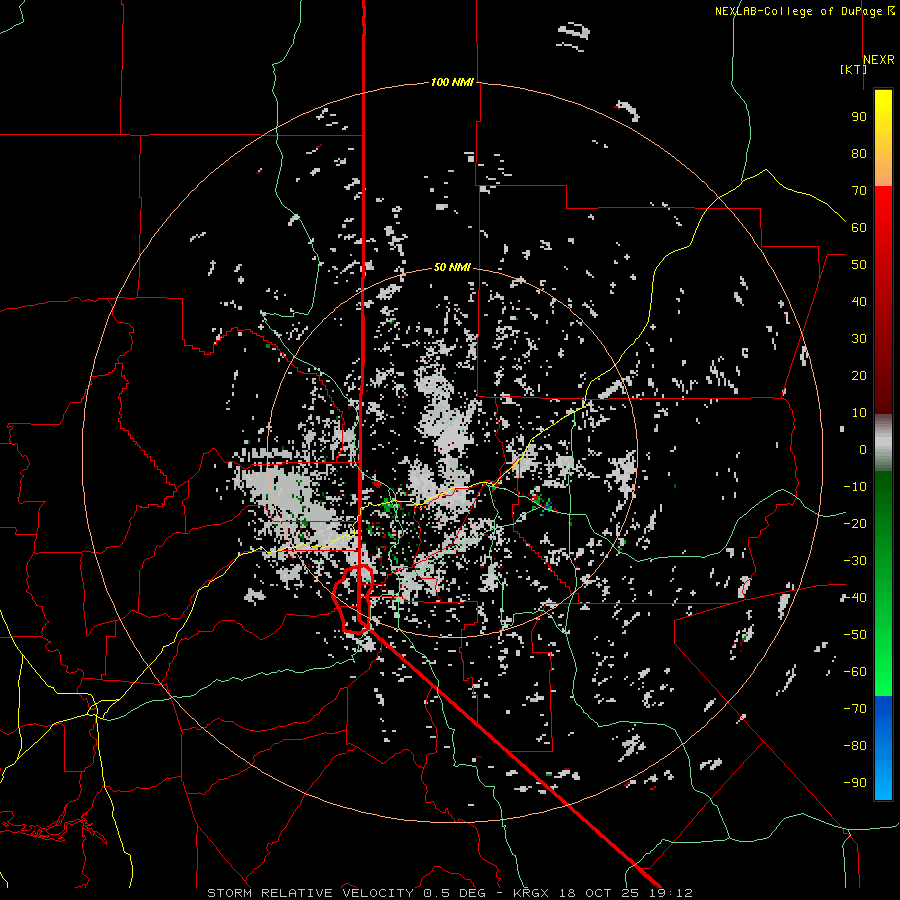Click the gray zero-velocity segment of the color bar

[883, 443]
